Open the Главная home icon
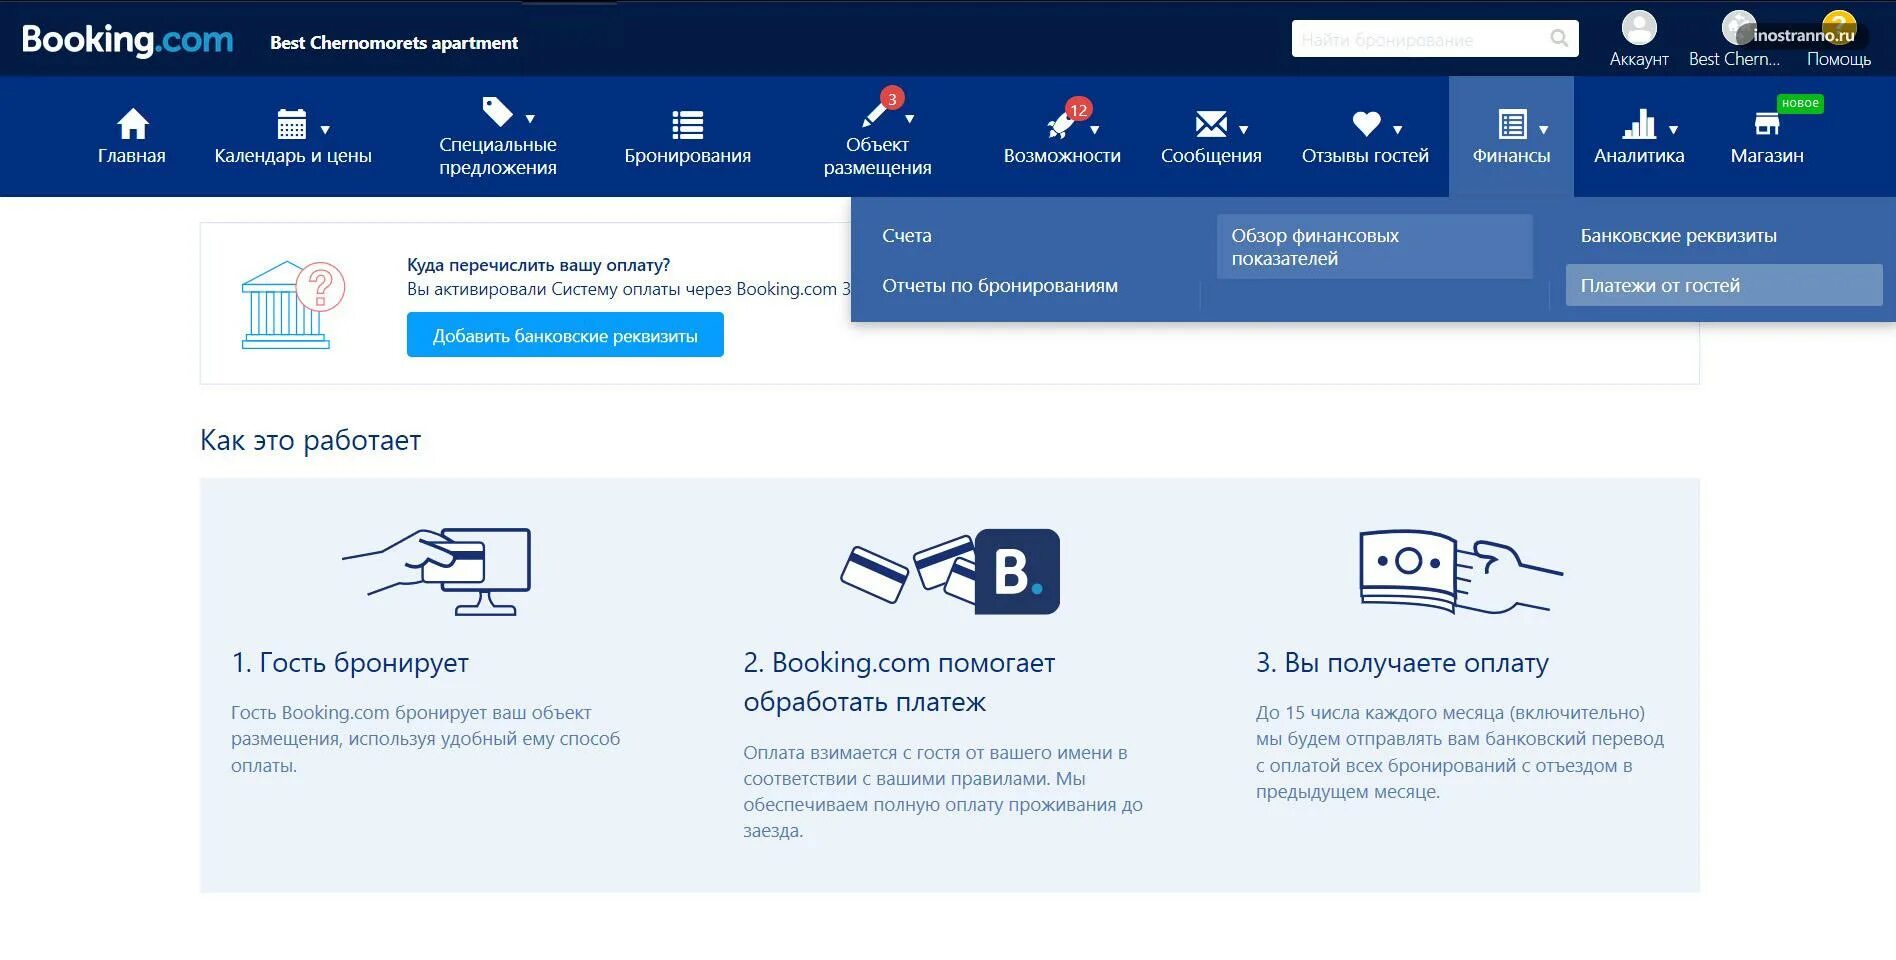Image resolution: width=1896 pixels, height=960 pixels. (x=132, y=124)
